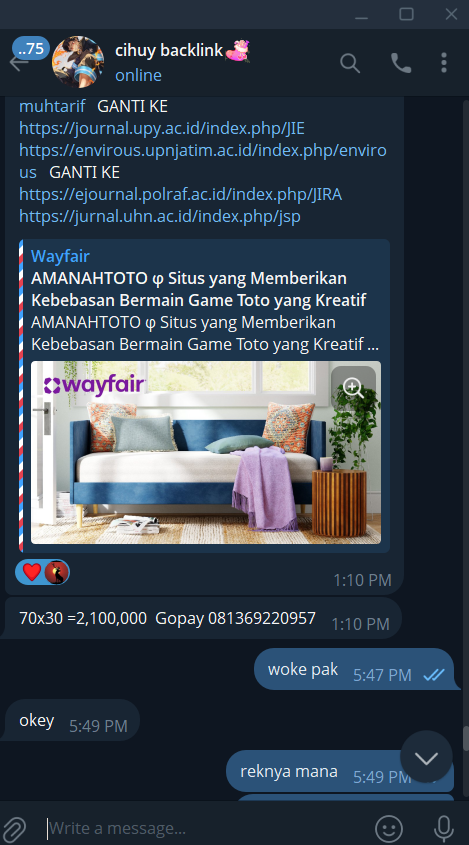Open the ejournal.polraf.ac.id JIRA link
Viewport: 469px width, 845px height.
[x=181, y=194]
